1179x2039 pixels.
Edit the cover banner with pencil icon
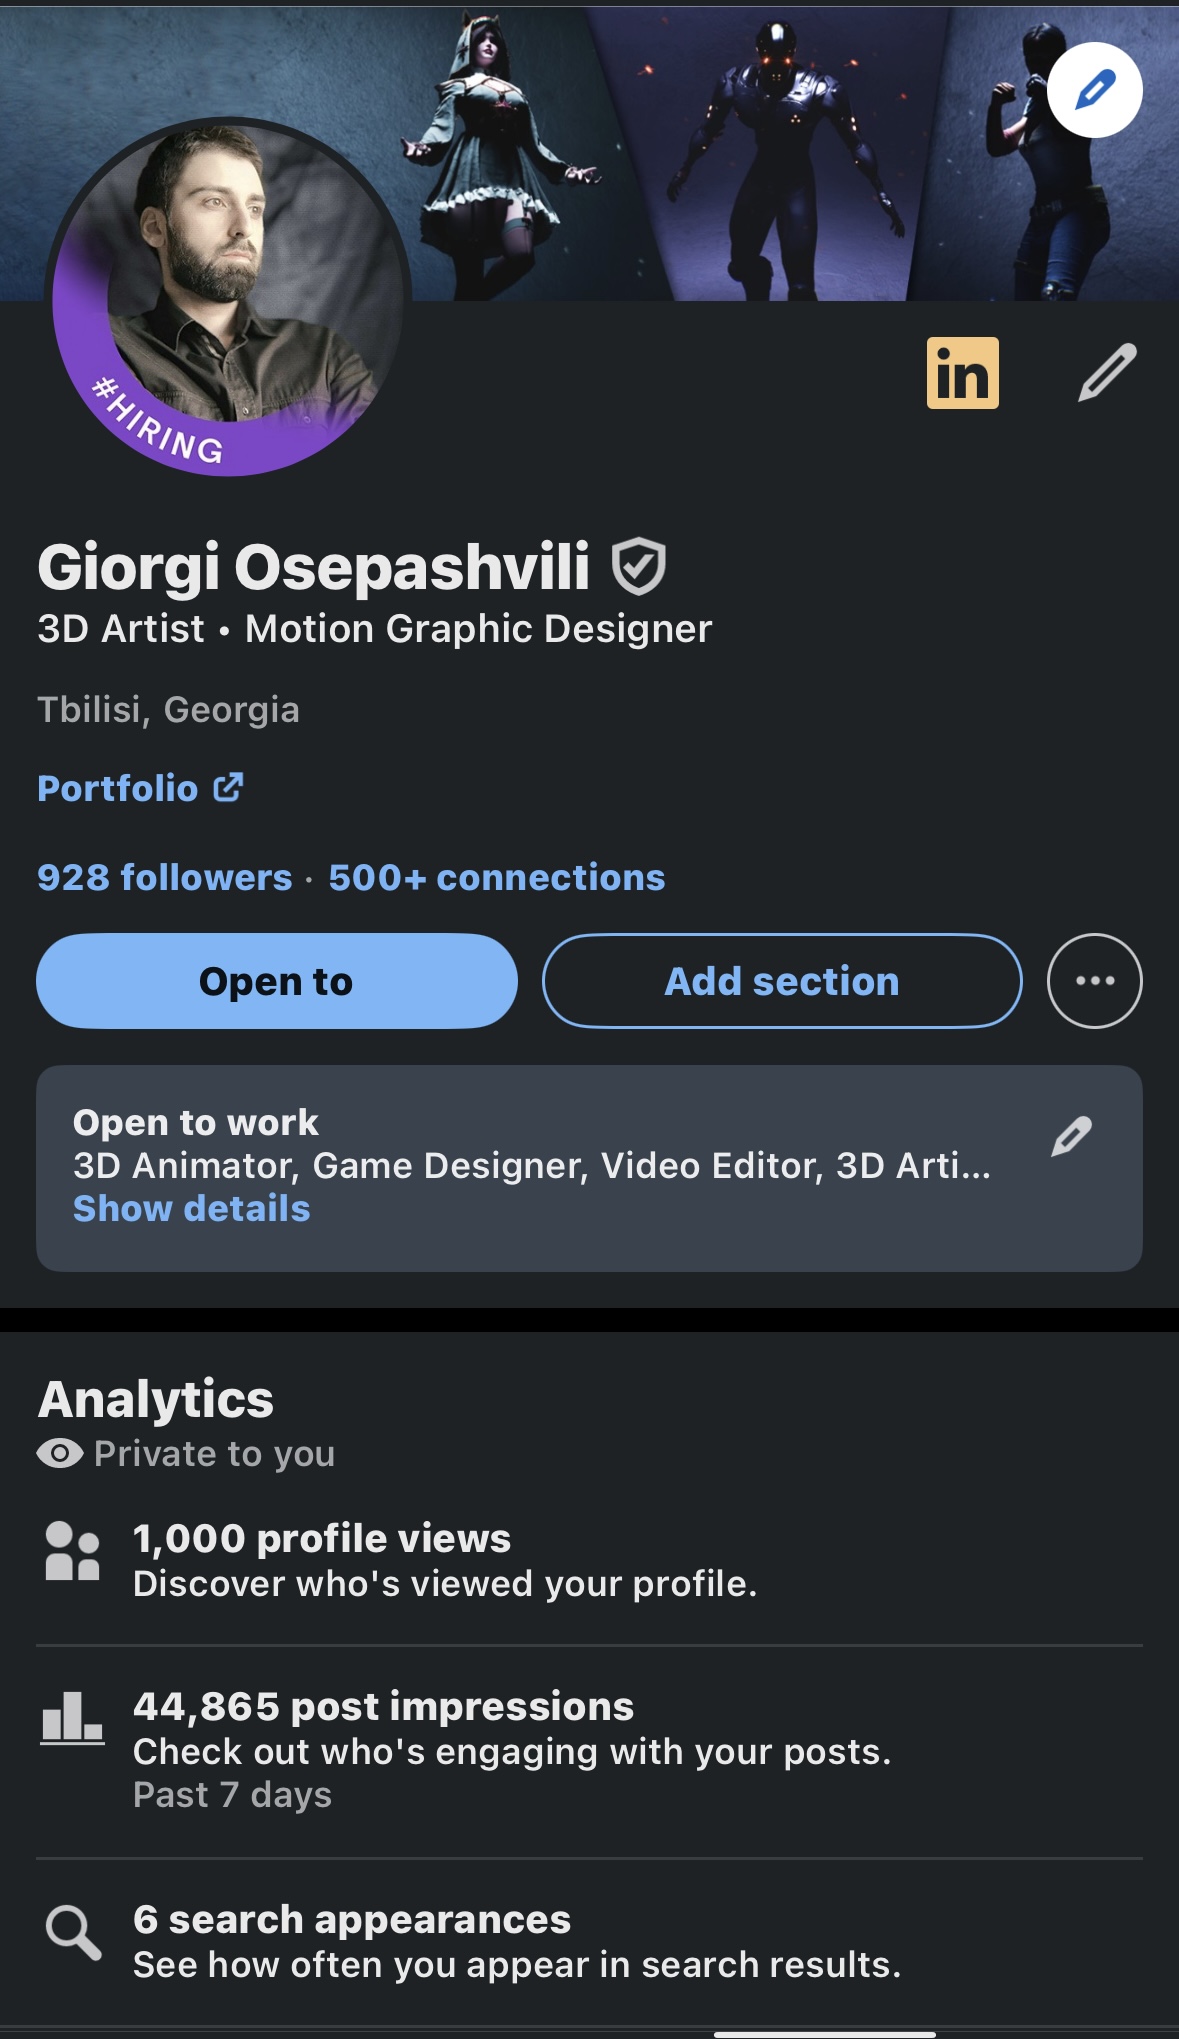(1094, 90)
